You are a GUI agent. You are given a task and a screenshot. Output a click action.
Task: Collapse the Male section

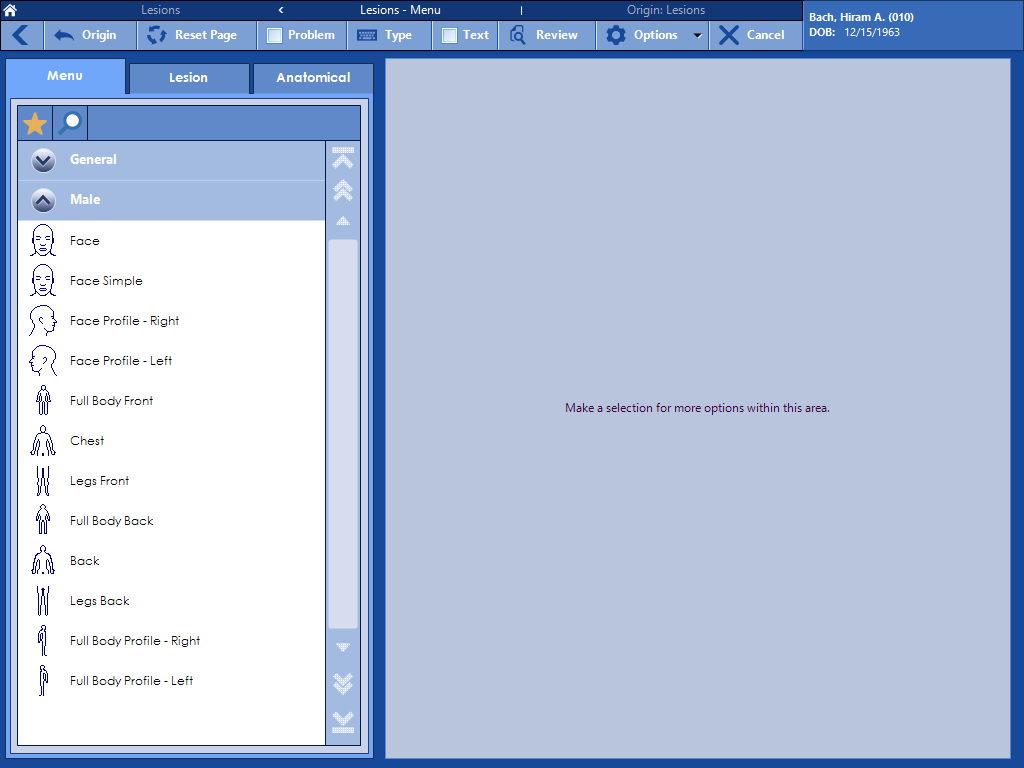pyautogui.click(x=43, y=200)
